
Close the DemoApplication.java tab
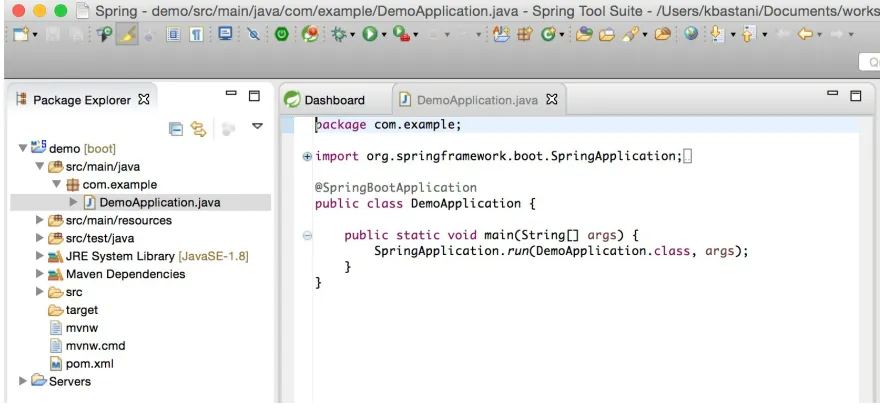pyautogui.click(x=552, y=99)
